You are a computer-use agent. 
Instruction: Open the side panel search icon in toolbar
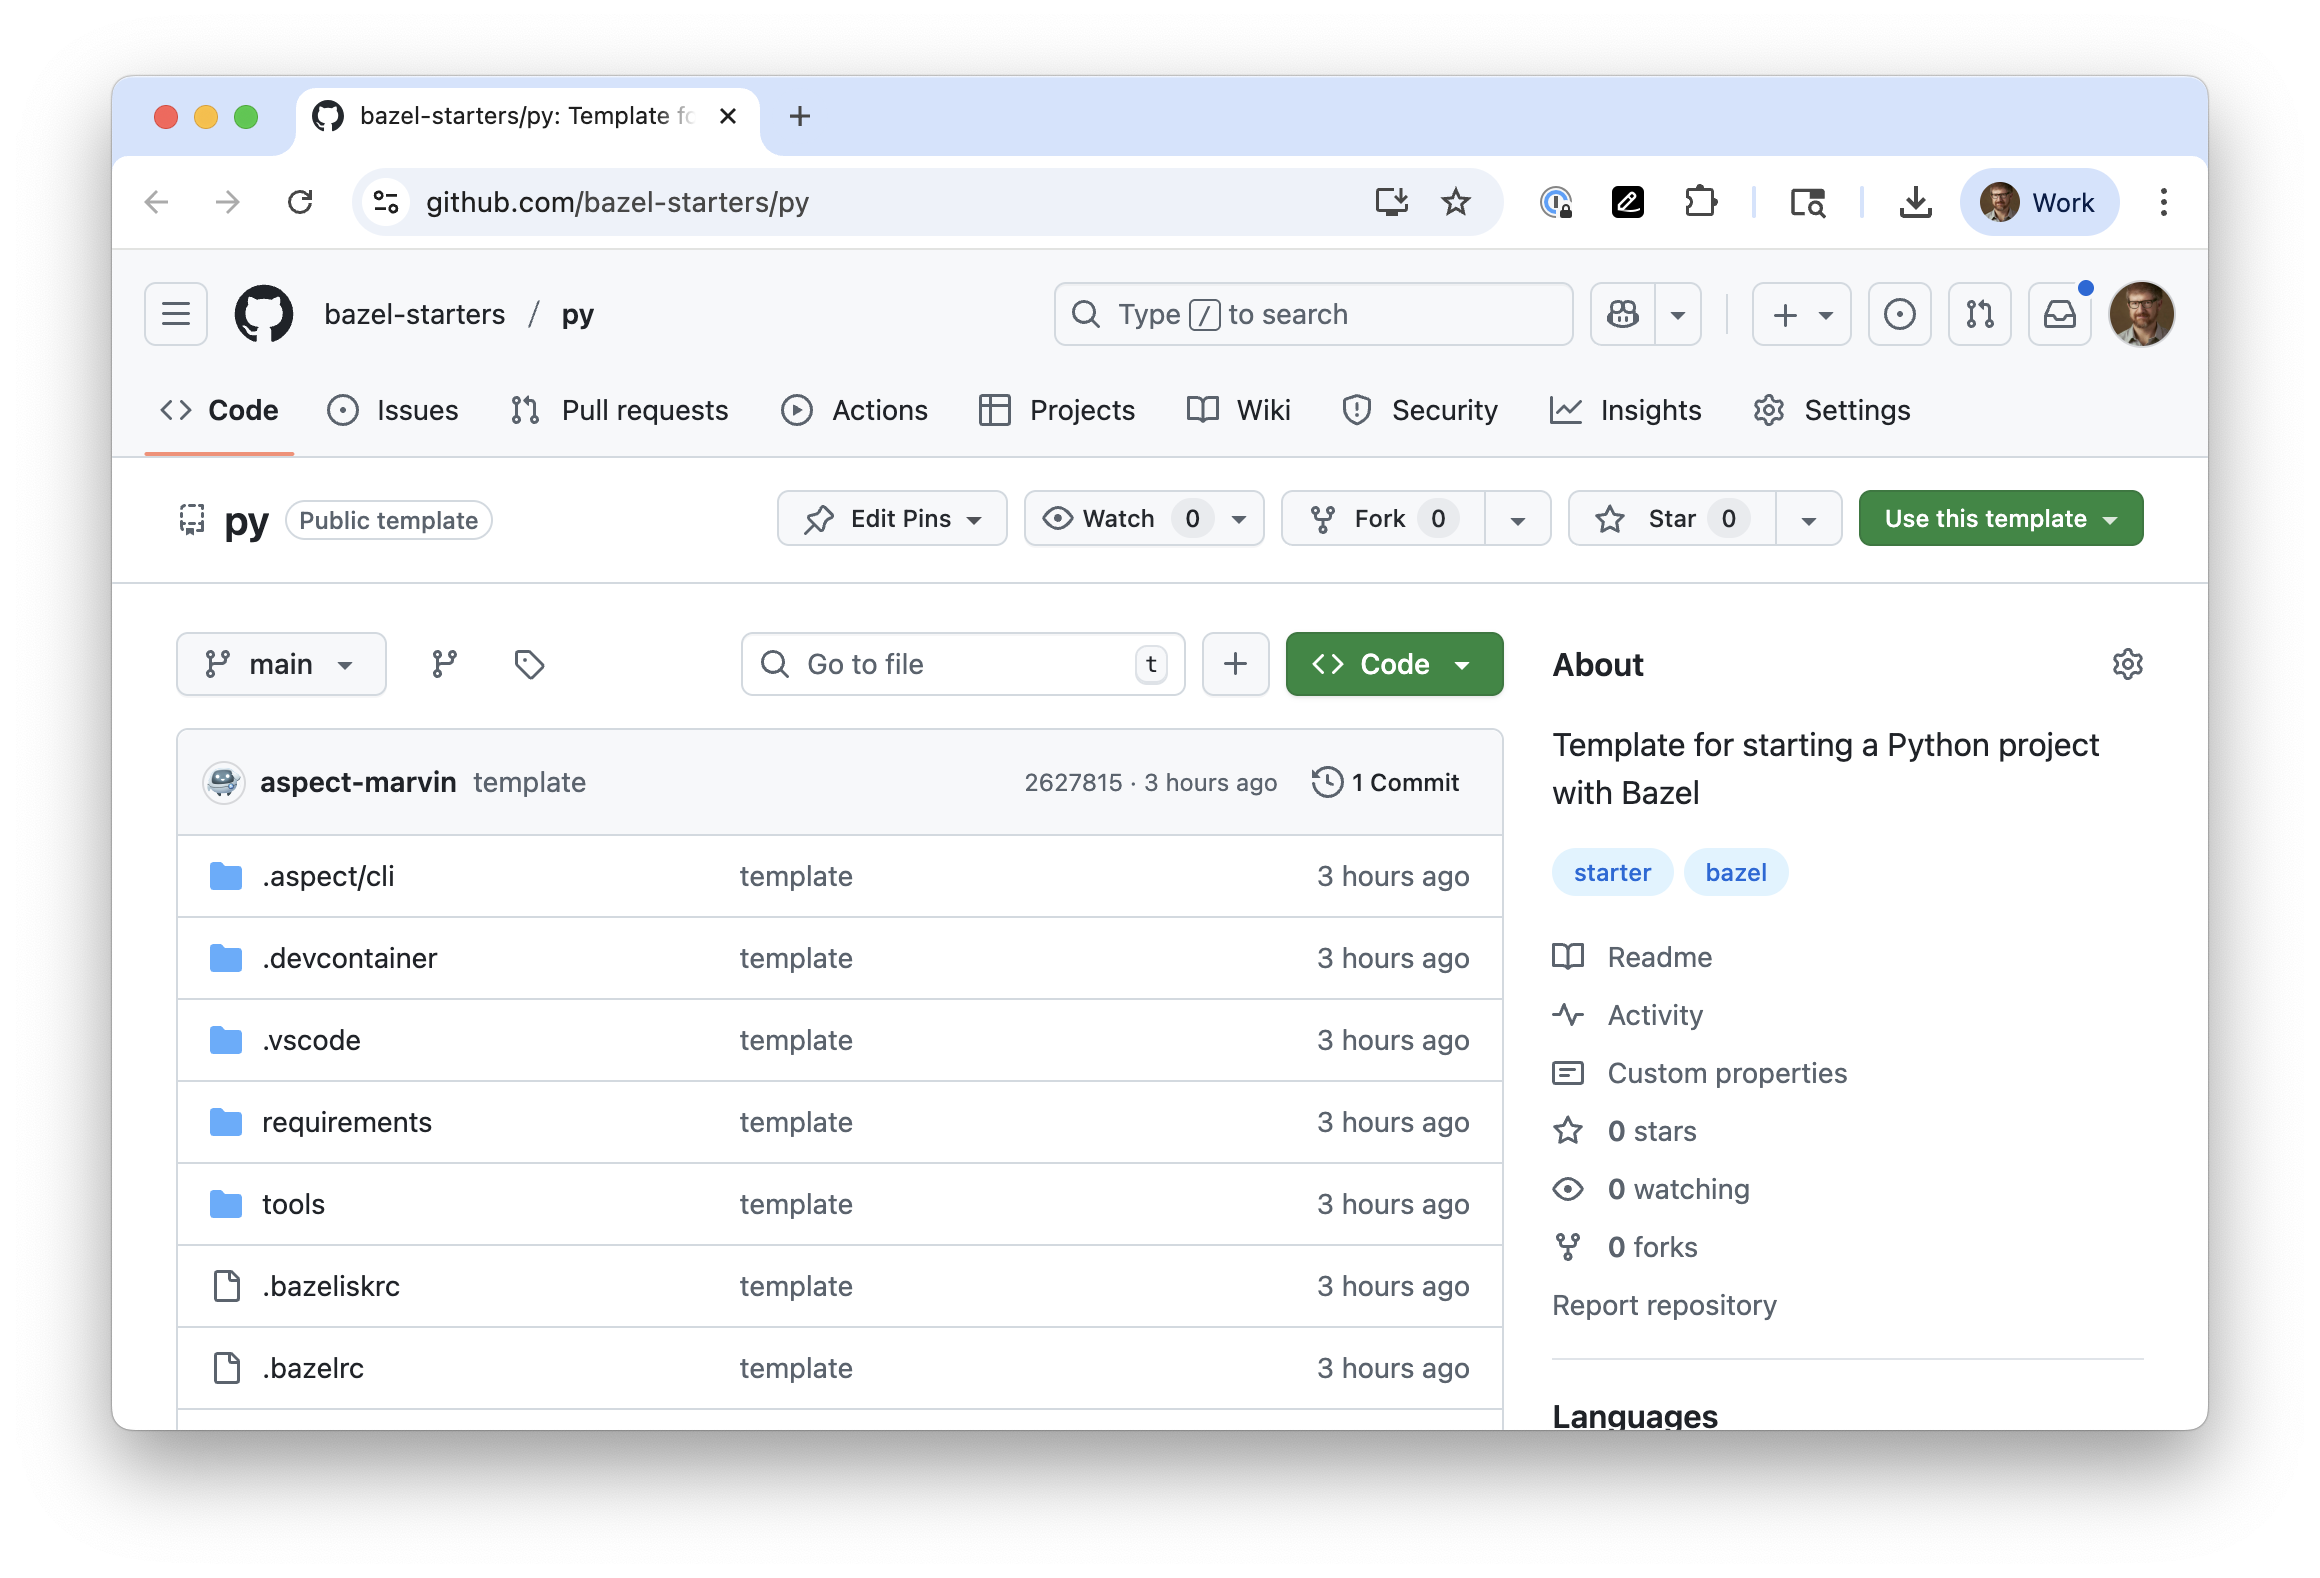click(1808, 202)
